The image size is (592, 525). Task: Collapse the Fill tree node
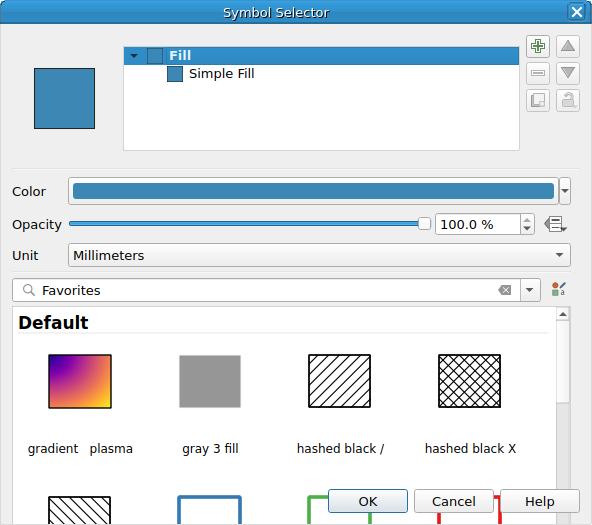[x=134, y=56]
